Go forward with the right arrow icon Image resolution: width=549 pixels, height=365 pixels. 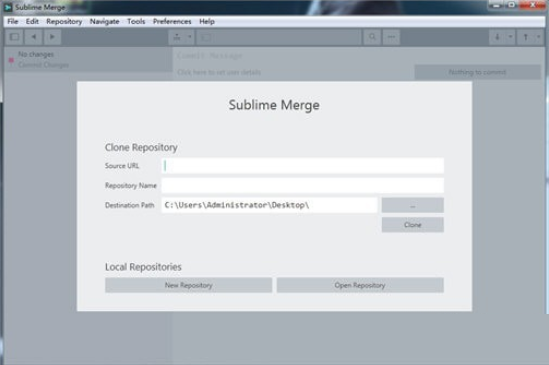point(52,37)
